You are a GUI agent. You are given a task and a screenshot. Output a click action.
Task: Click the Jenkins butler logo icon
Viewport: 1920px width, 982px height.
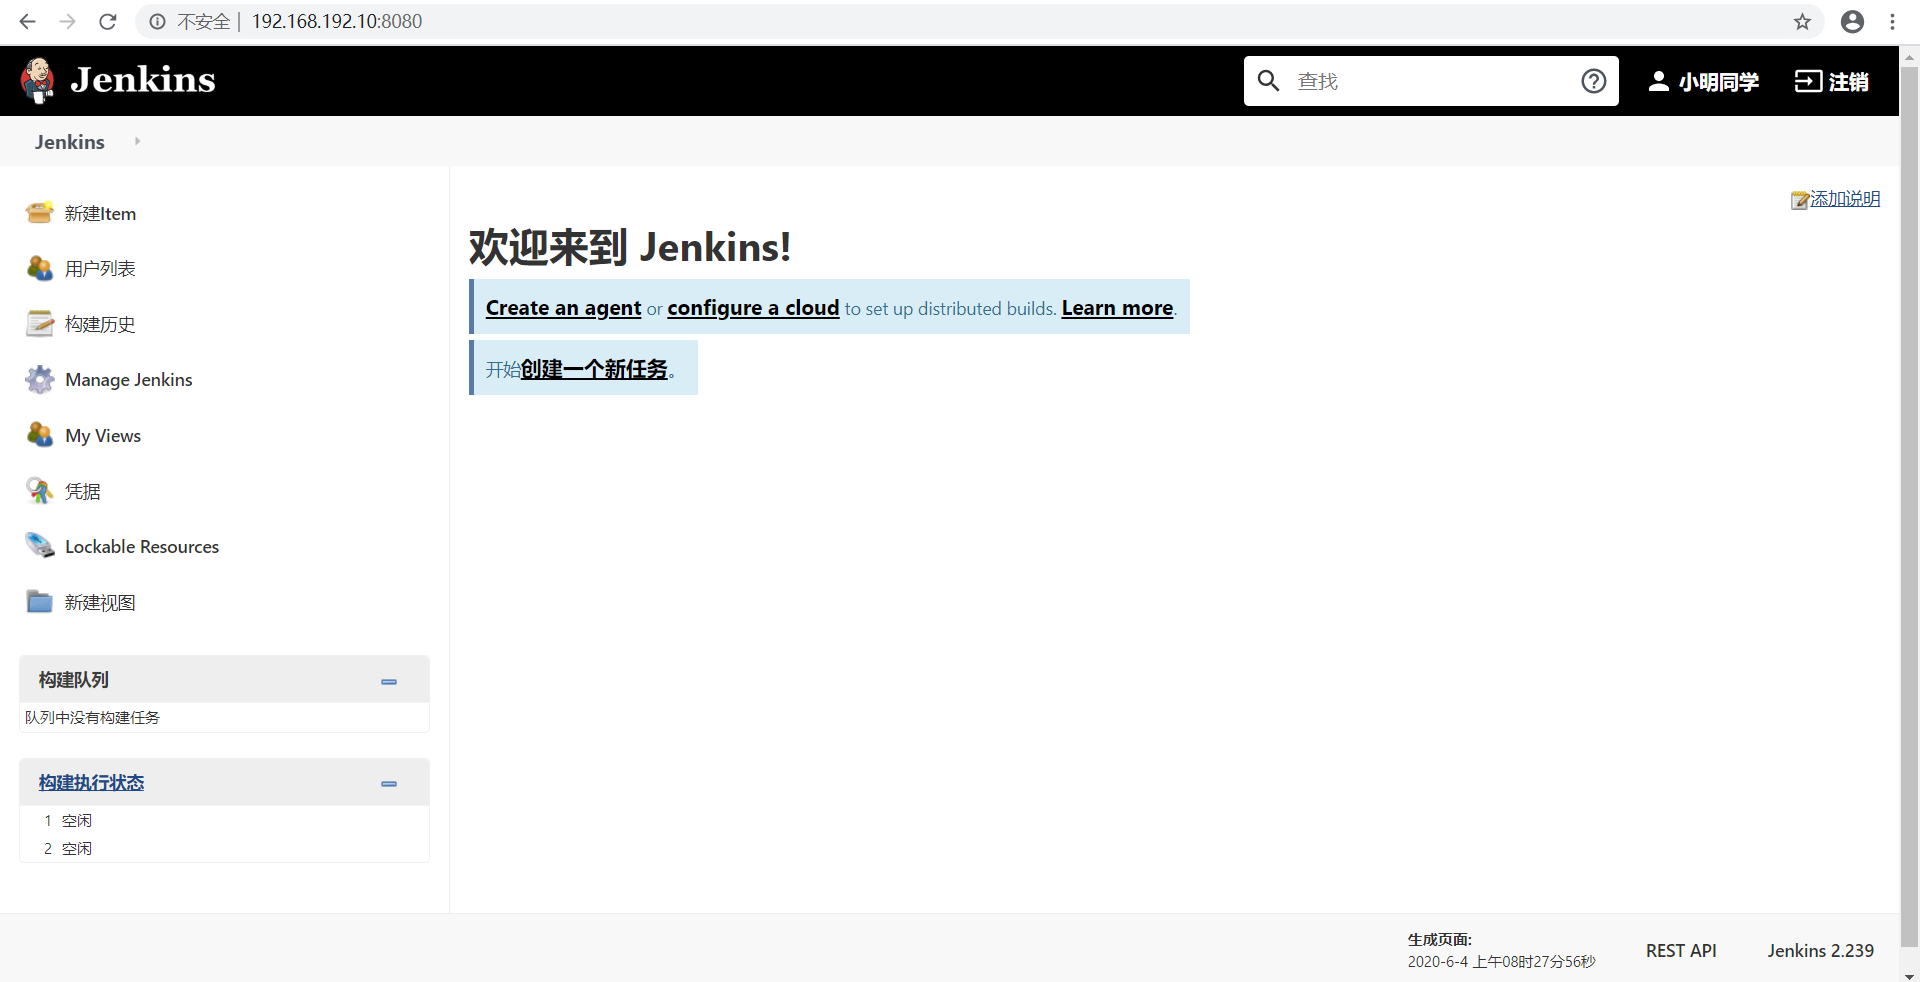coord(38,80)
